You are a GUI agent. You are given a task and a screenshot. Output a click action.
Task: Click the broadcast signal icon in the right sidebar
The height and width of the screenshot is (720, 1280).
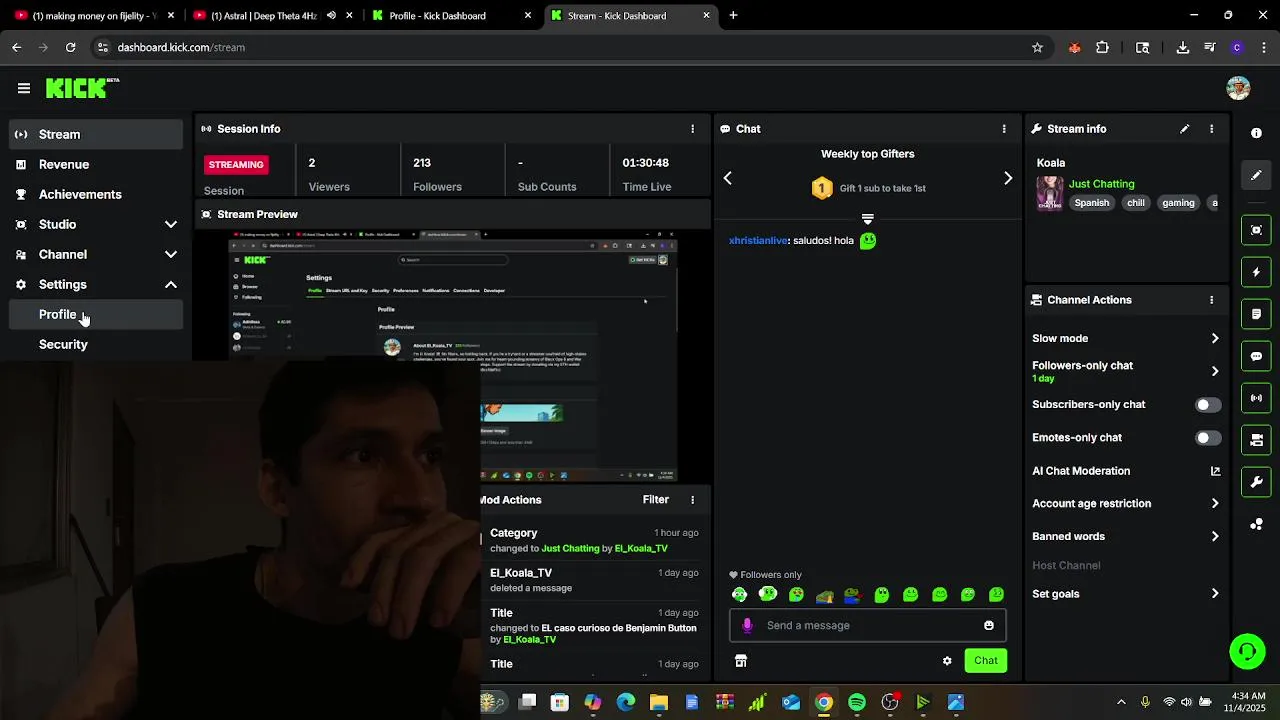point(1257,398)
